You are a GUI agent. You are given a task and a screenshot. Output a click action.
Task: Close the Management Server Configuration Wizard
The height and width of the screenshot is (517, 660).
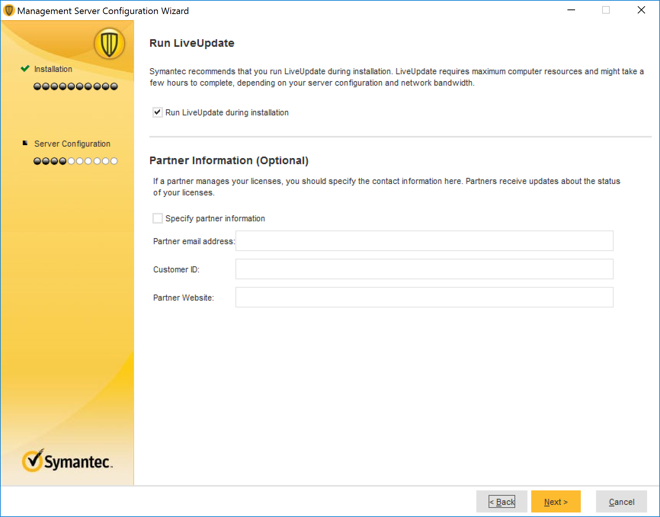tap(641, 11)
